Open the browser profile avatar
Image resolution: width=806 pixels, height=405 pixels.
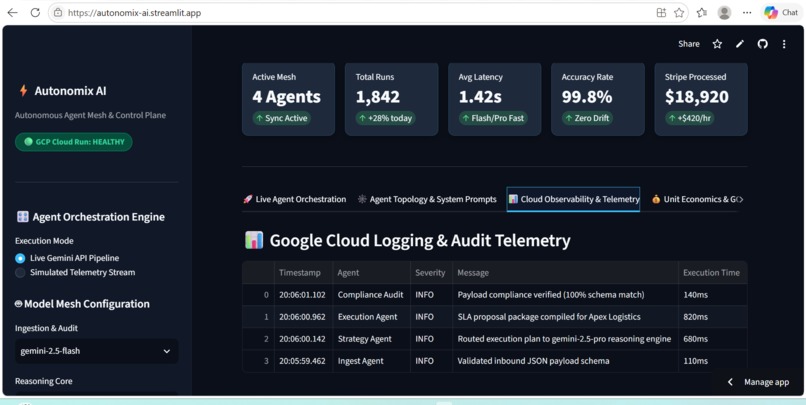724,13
